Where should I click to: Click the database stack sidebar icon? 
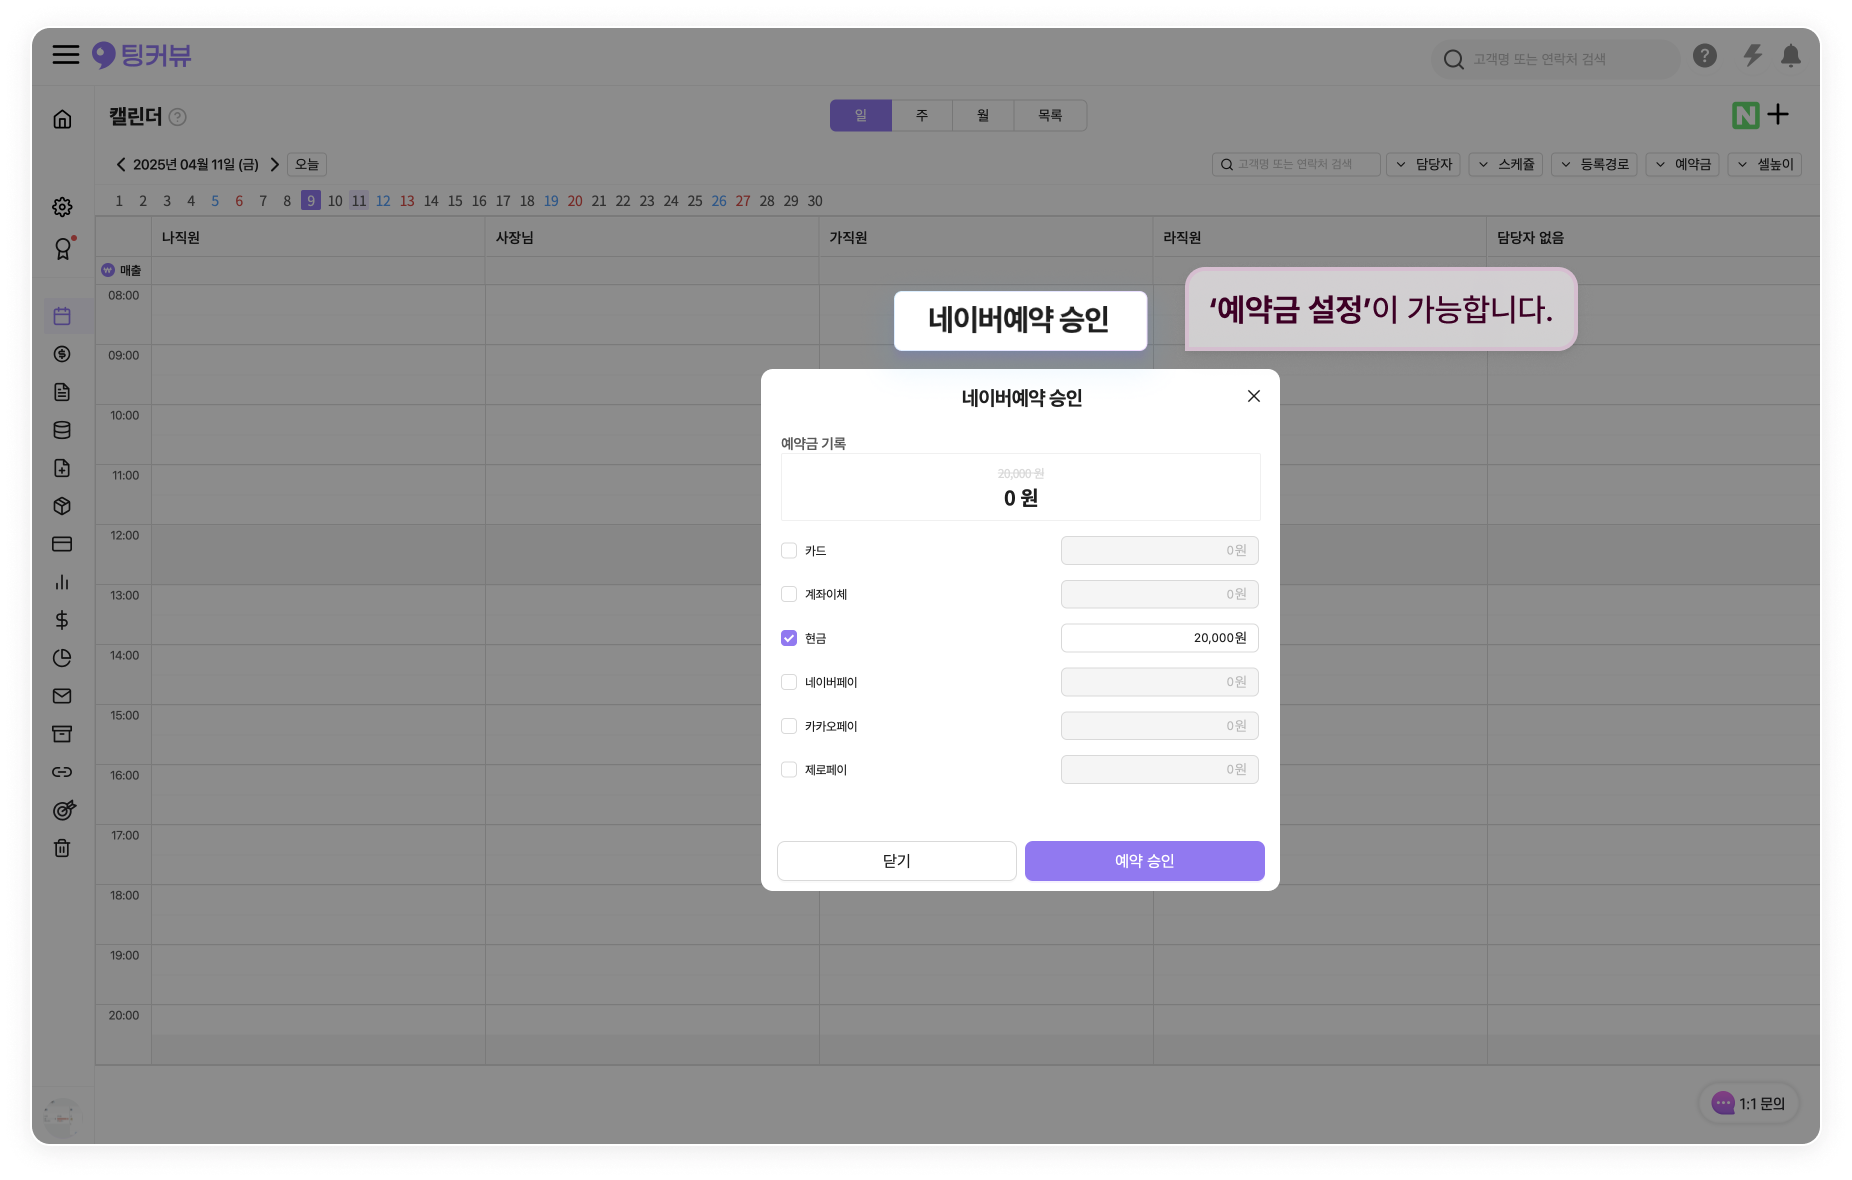pyautogui.click(x=62, y=430)
